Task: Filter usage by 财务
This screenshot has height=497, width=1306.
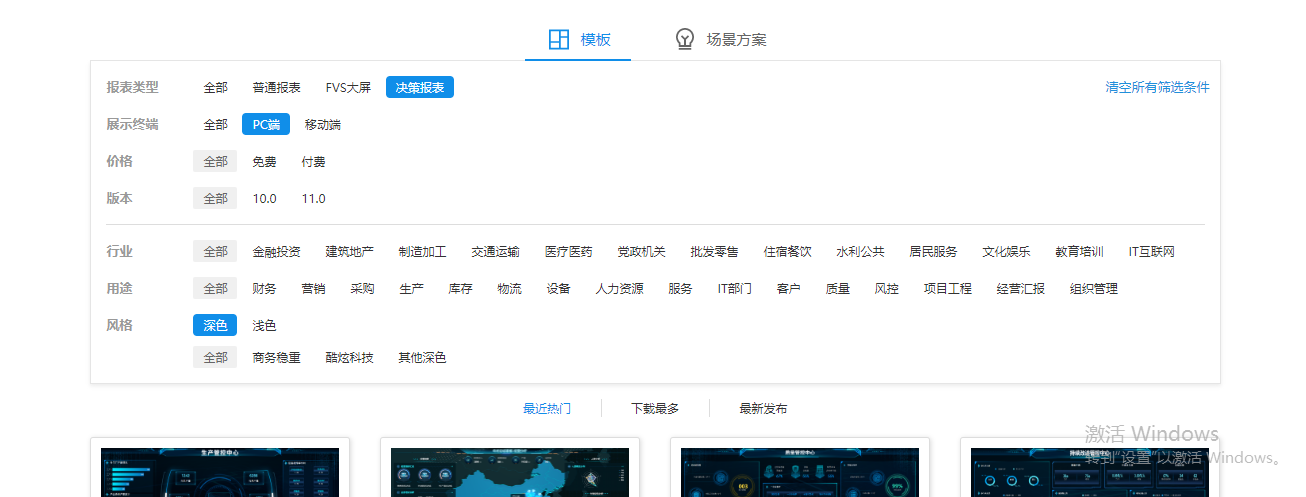Action: 264,288
